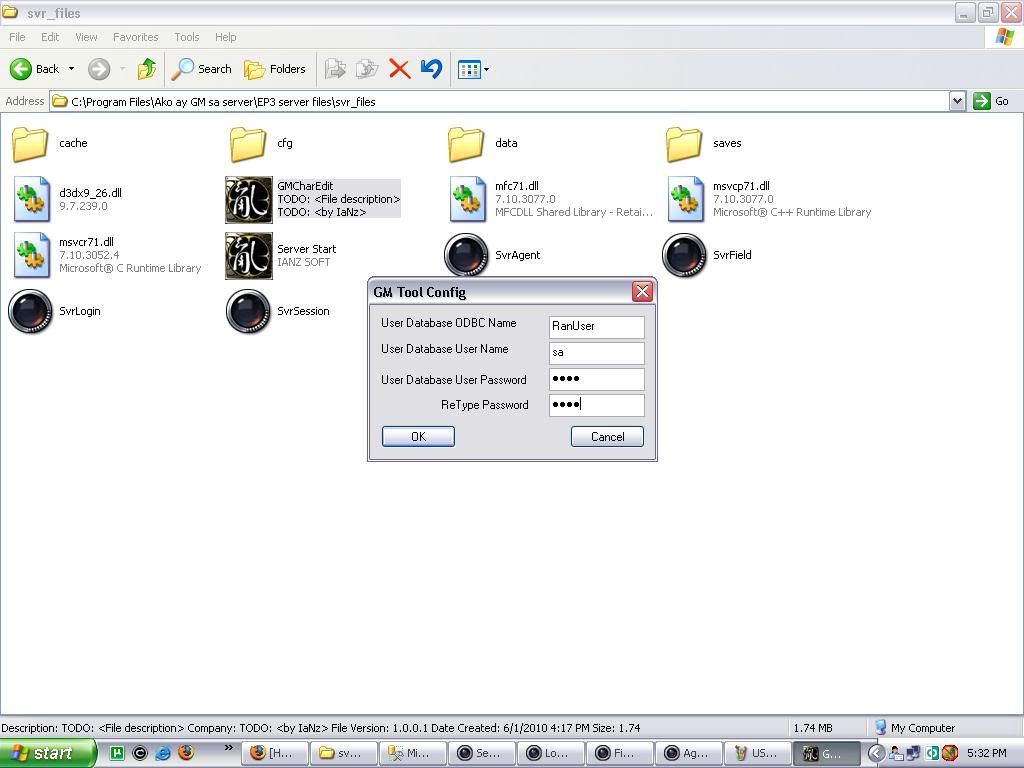1024x768 pixels.
Task: Click the red Delete toolbar icon
Action: (399, 69)
